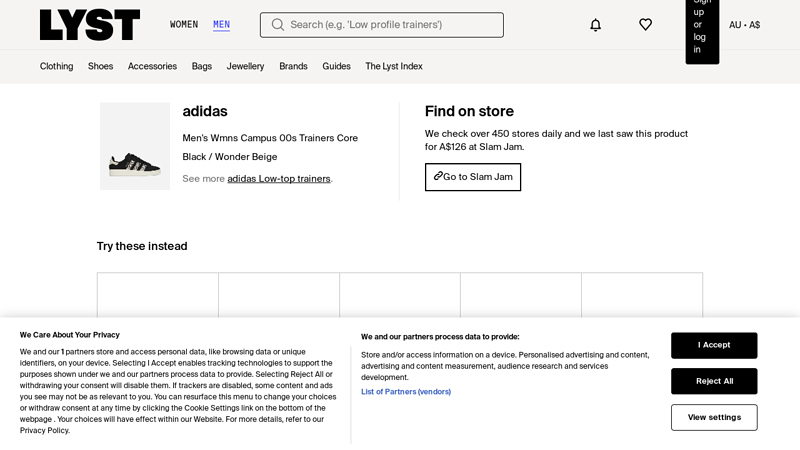Viewport: 800px width, 450px height.
Task: Open the Accessories menu
Action: pos(152,66)
